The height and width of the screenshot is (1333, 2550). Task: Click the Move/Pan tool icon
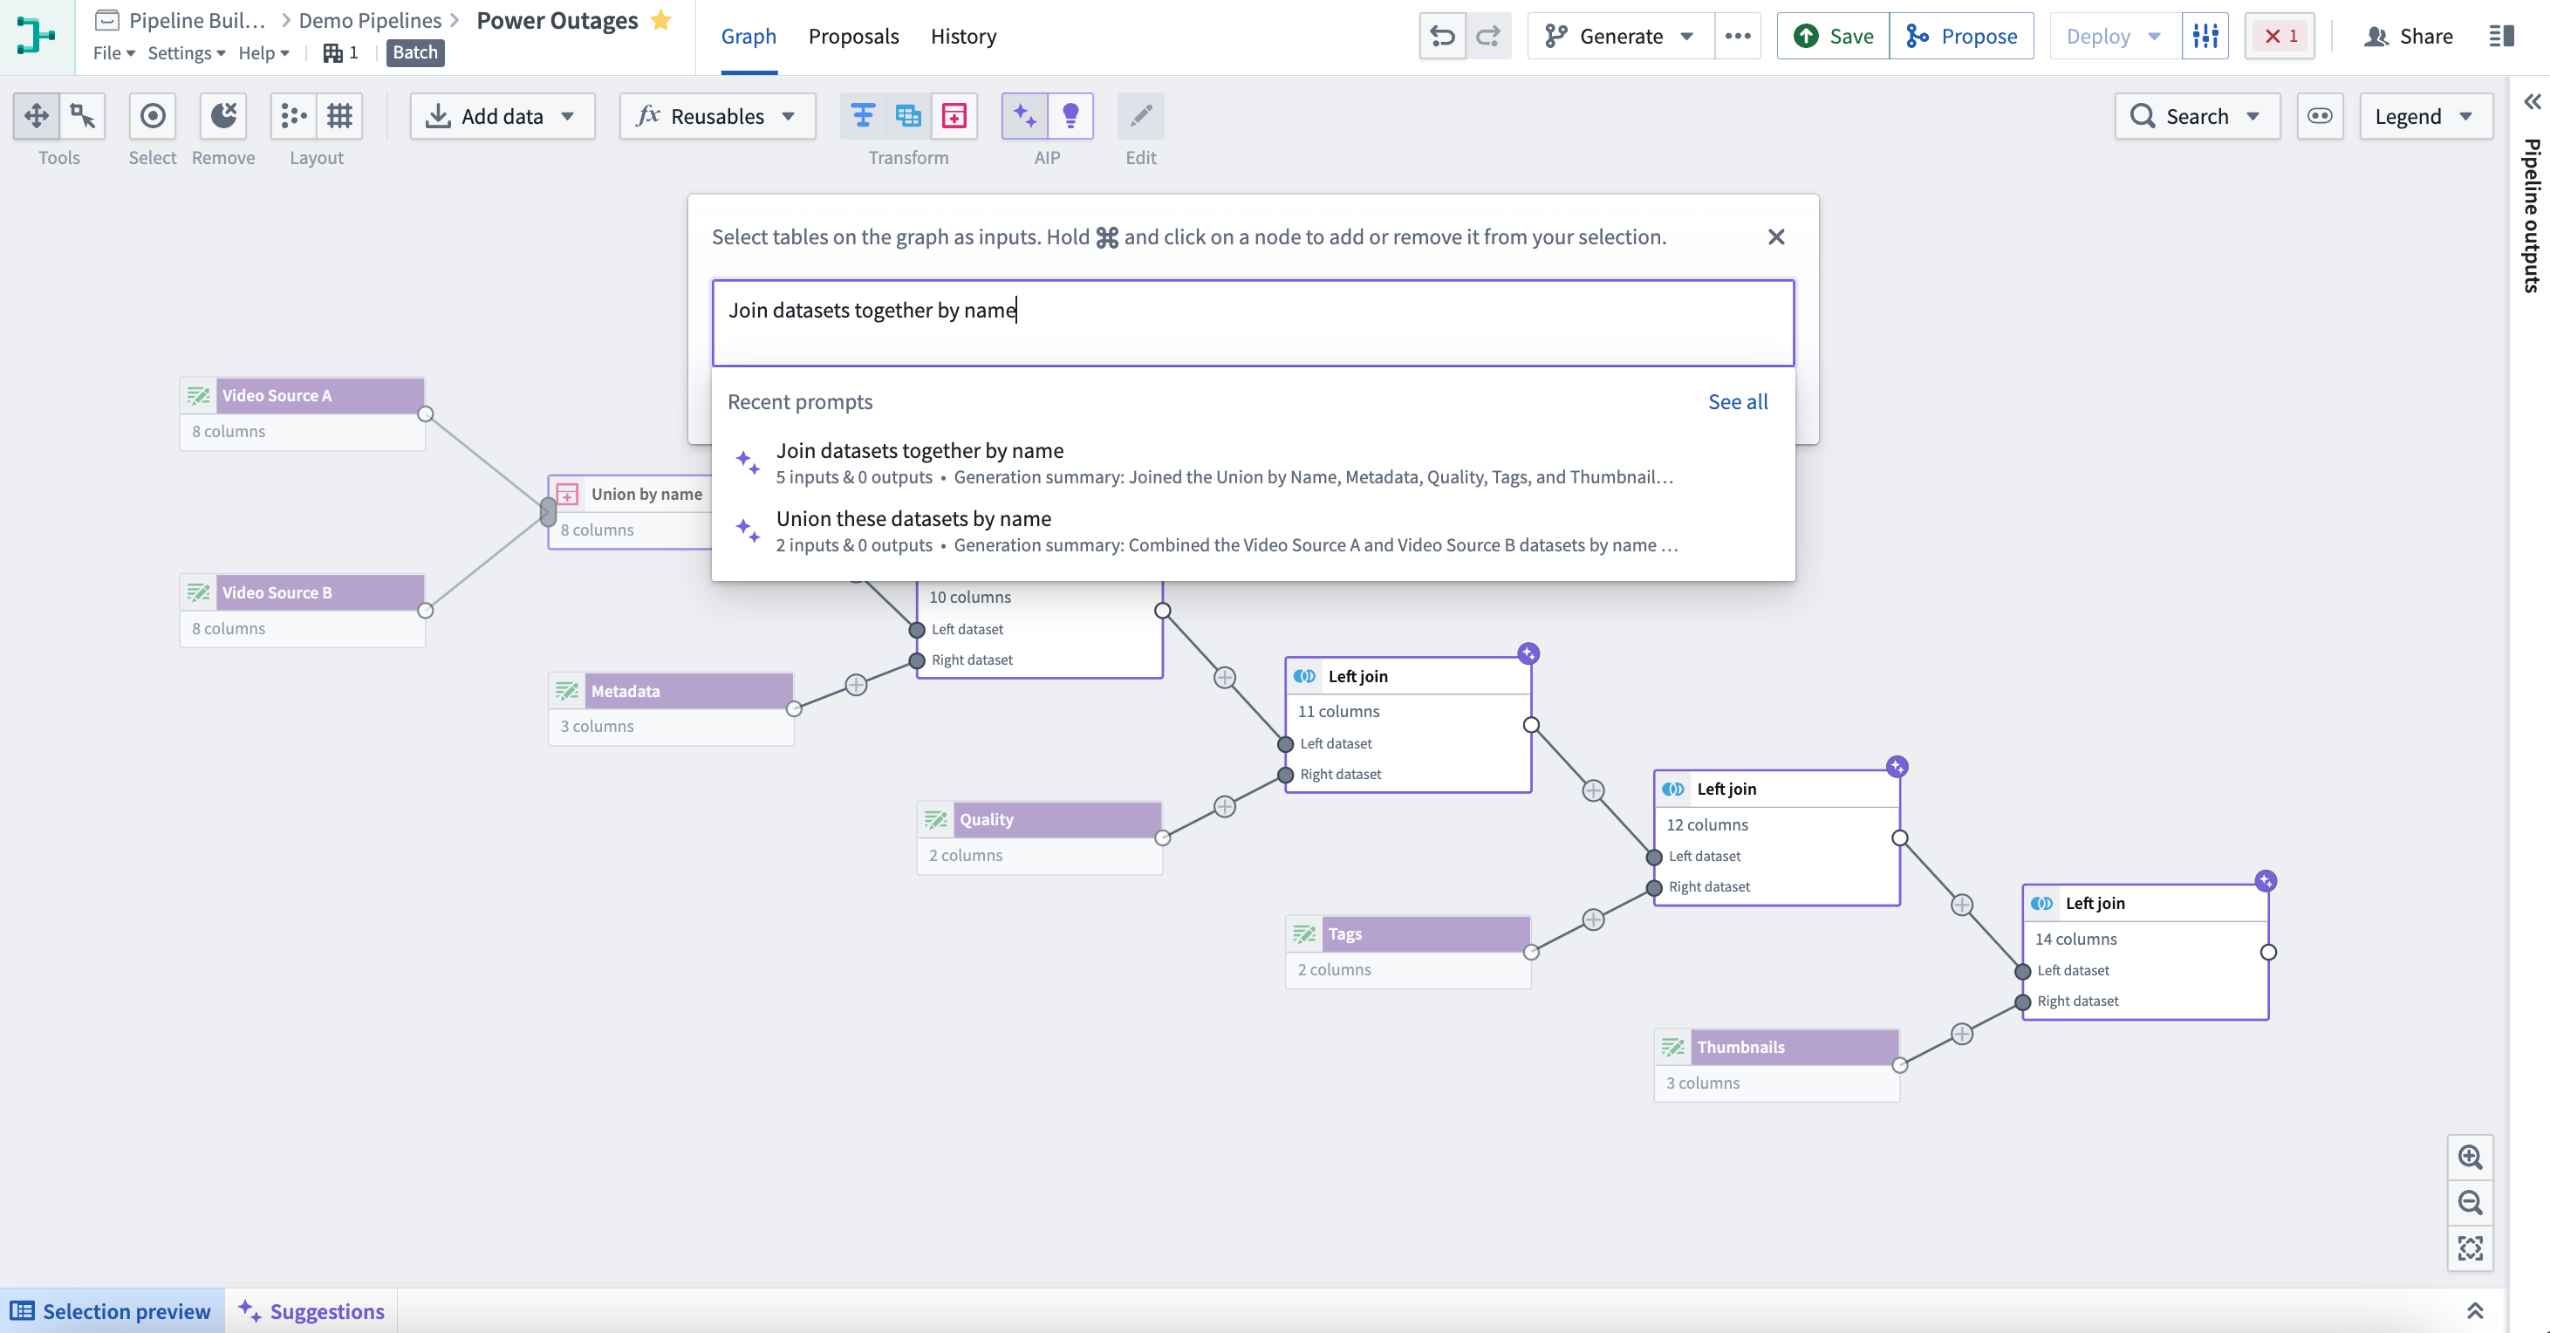pyautogui.click(x=35, y=115)
